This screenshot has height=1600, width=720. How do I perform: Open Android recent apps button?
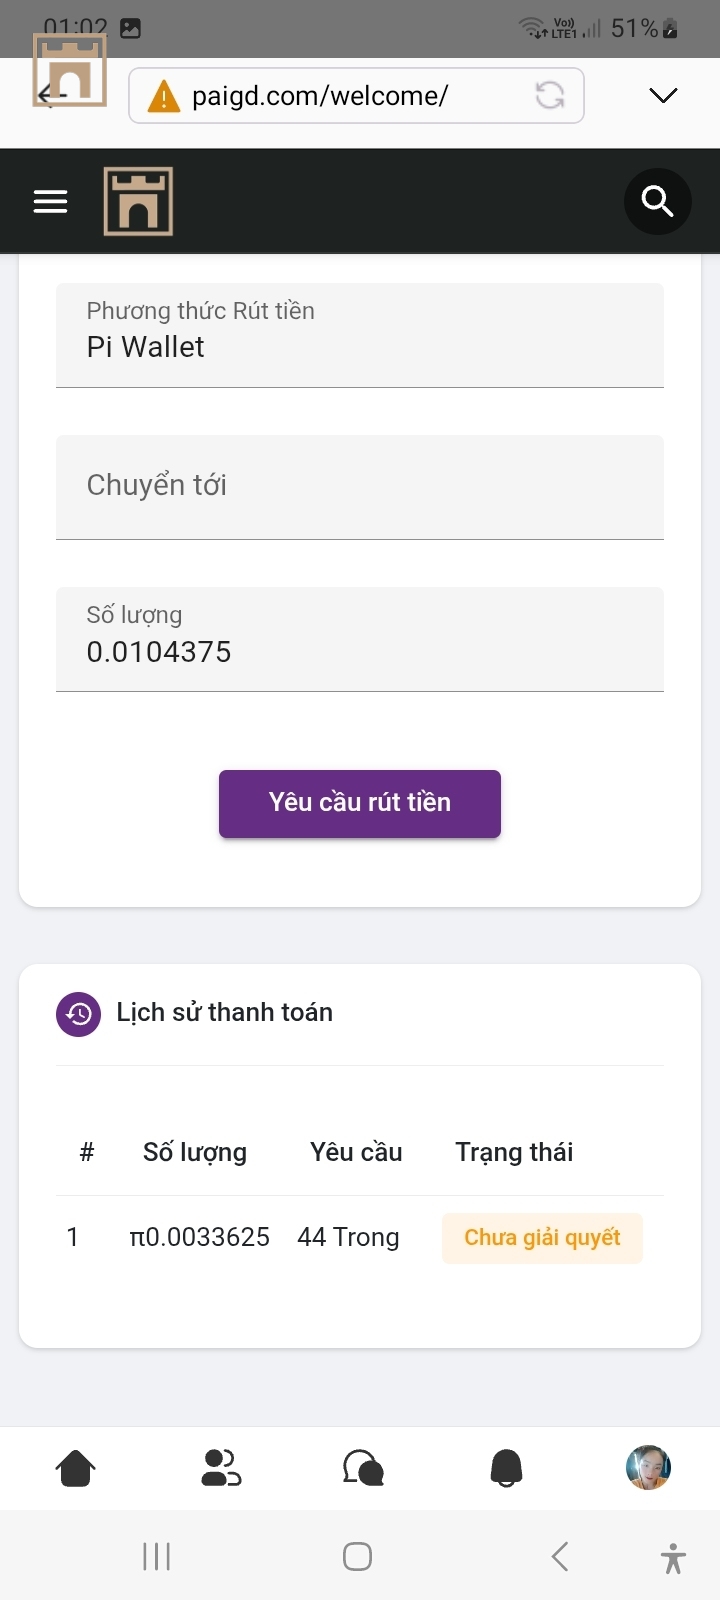coord(157,1556)
